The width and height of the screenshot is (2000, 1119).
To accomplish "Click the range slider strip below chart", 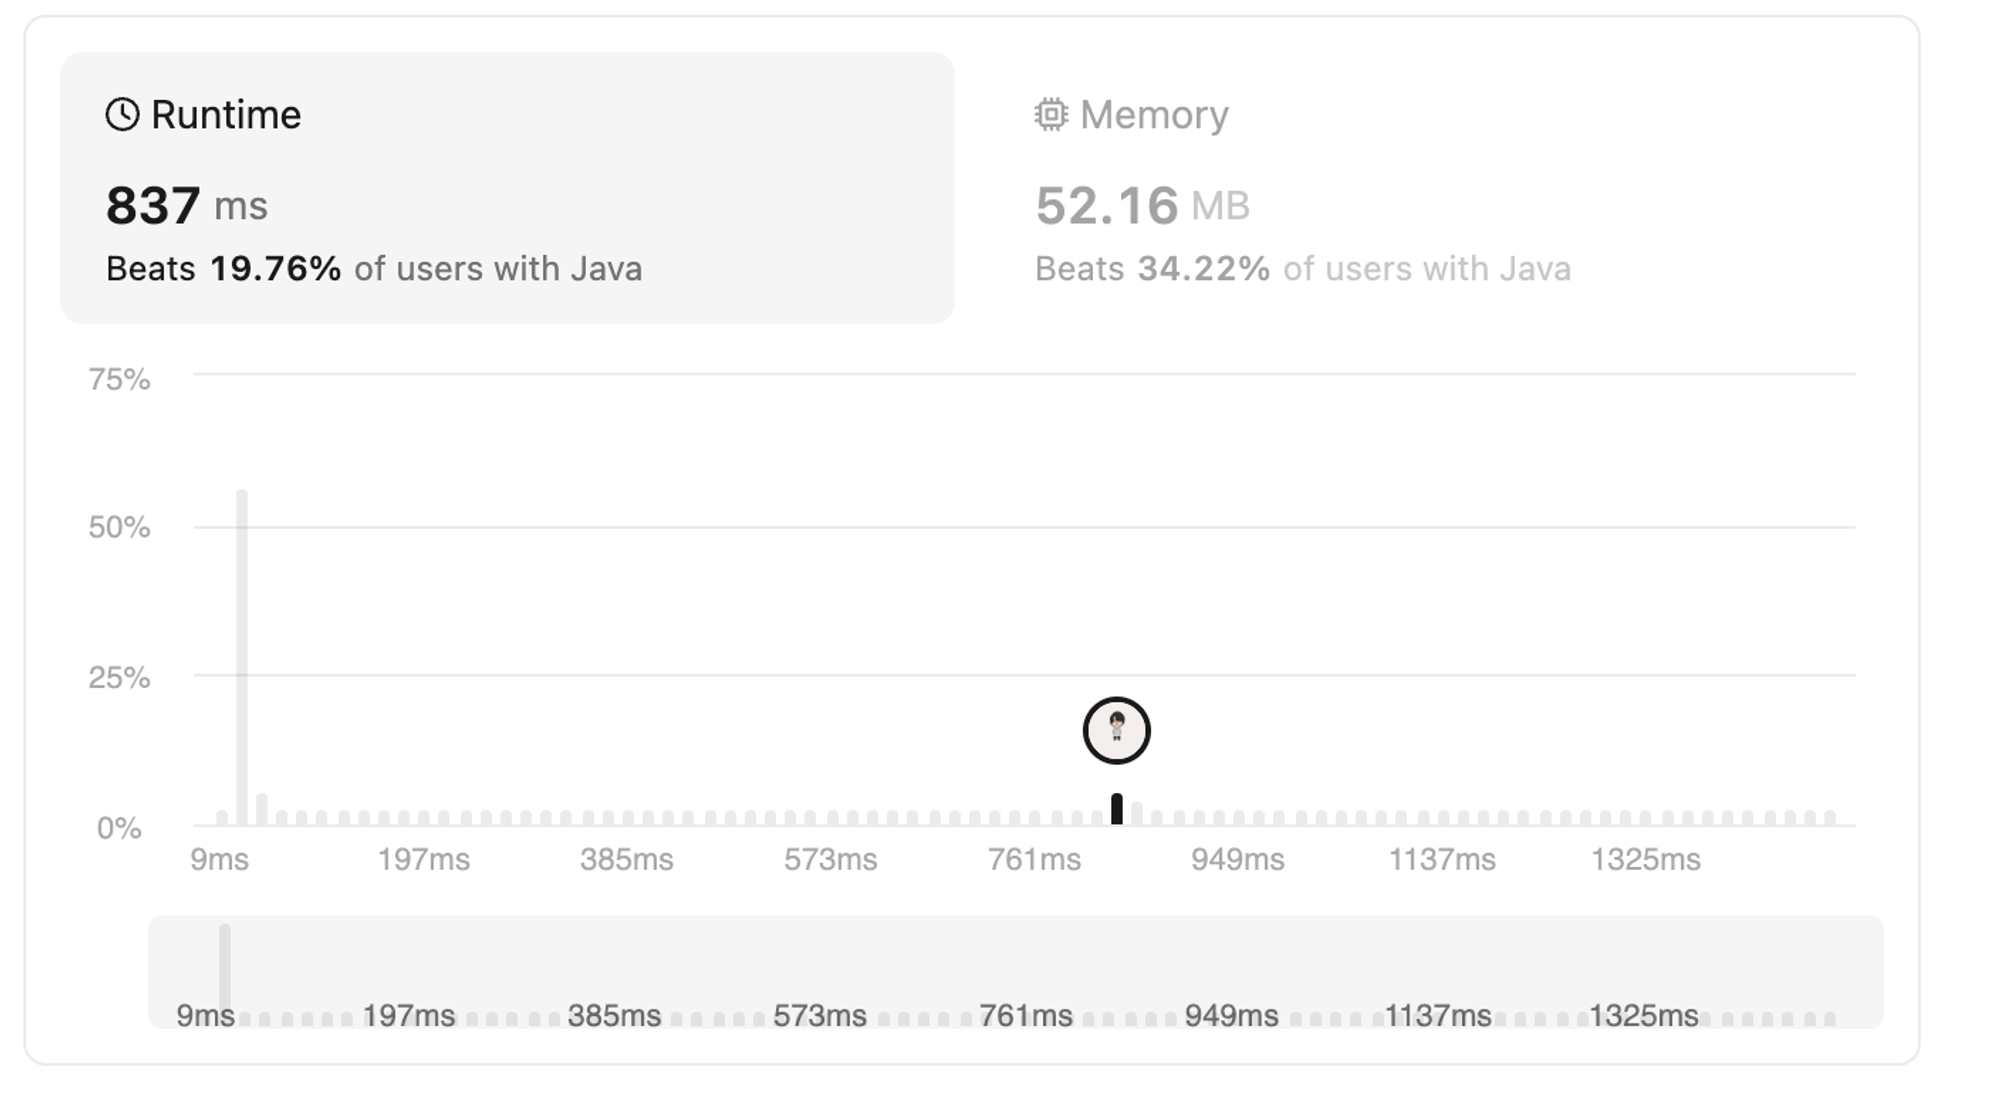I will click(x=1016, y=971).
